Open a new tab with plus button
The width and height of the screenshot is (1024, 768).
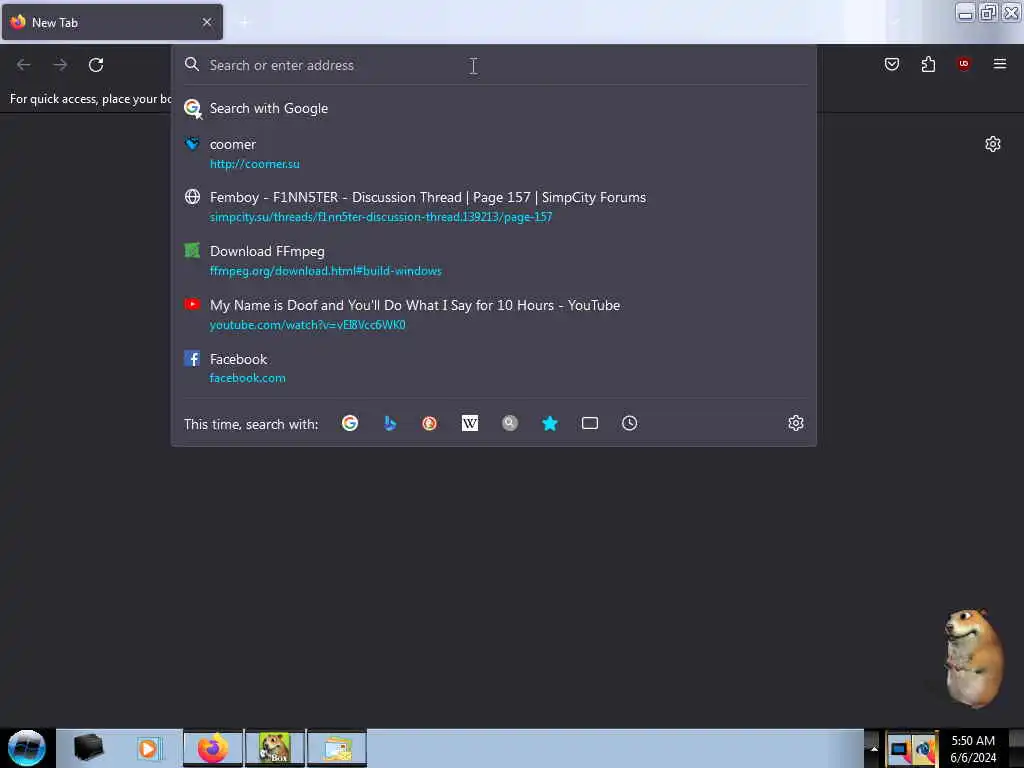coord(244,22)
